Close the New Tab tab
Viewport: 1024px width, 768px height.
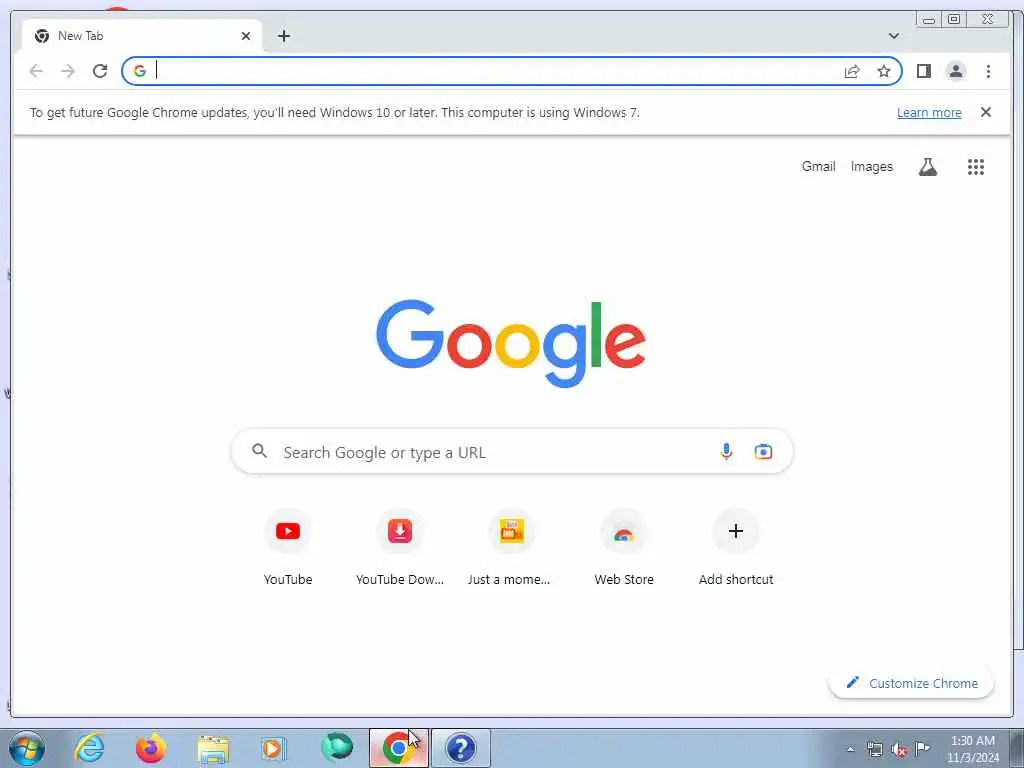246,36
